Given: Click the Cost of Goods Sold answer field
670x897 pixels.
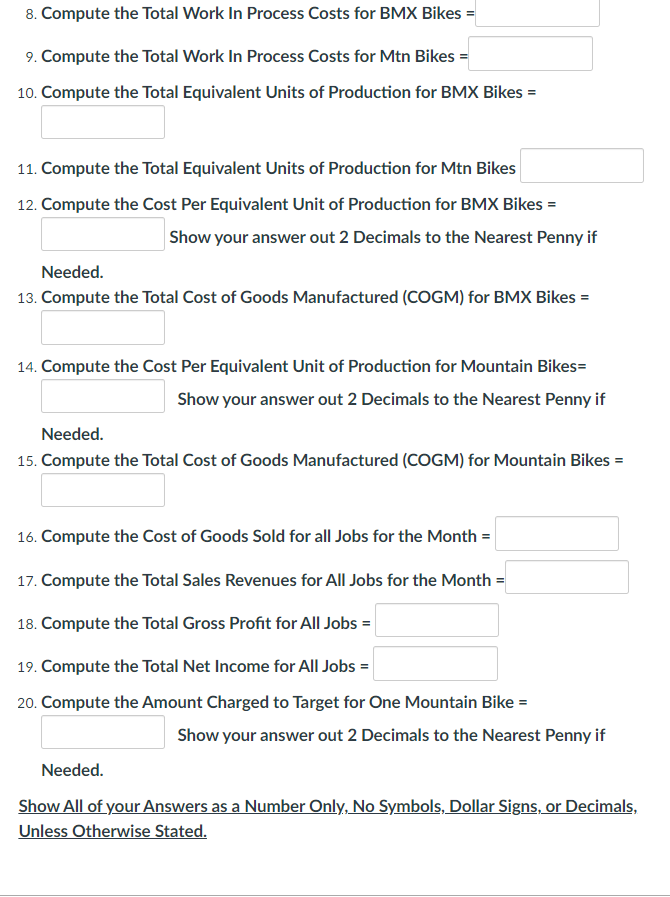Looking at the screenshot, I should pos(556,533).
